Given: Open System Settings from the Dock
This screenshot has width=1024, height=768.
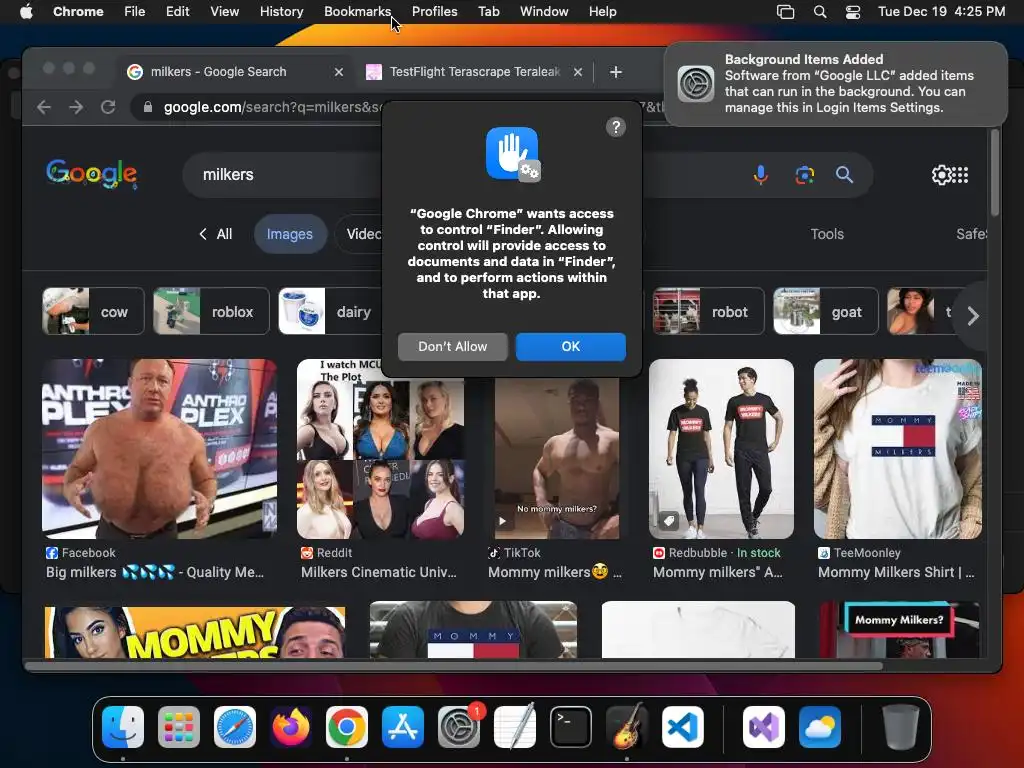Looking at the screenshot, I should click(x=458, y=726).
